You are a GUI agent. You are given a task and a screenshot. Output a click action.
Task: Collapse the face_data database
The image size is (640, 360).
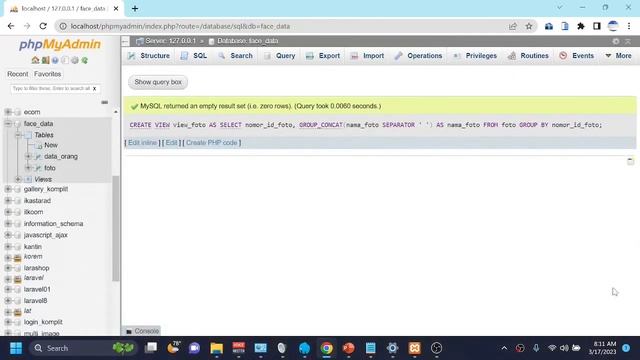[x=8, y=123]
